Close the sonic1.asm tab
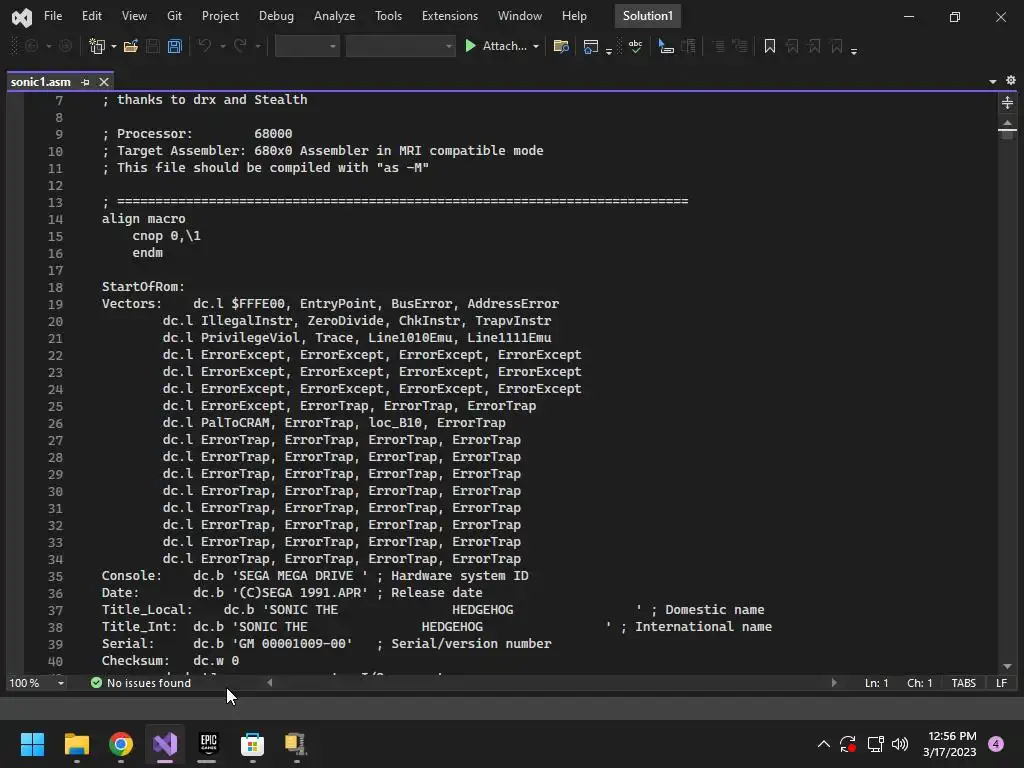 (104, 82)
